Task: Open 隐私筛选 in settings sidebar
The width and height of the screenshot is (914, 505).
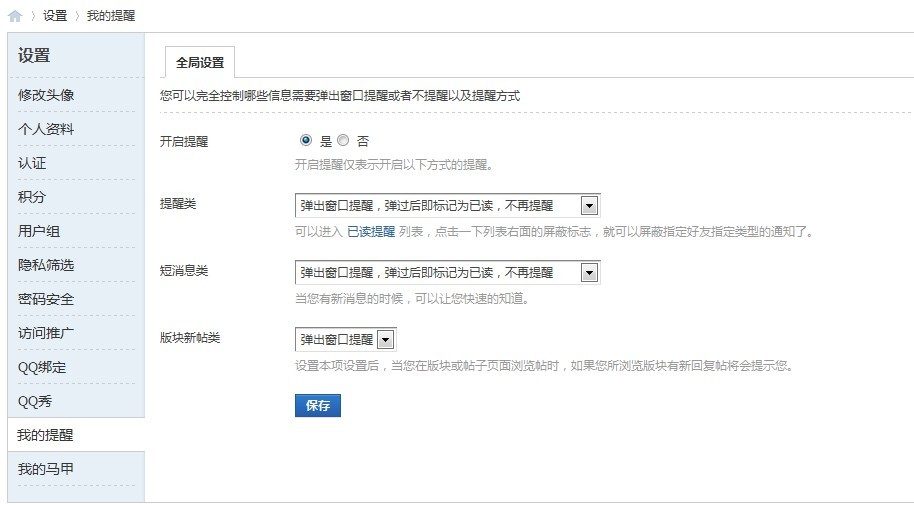Action: click(x=46, y=265)
